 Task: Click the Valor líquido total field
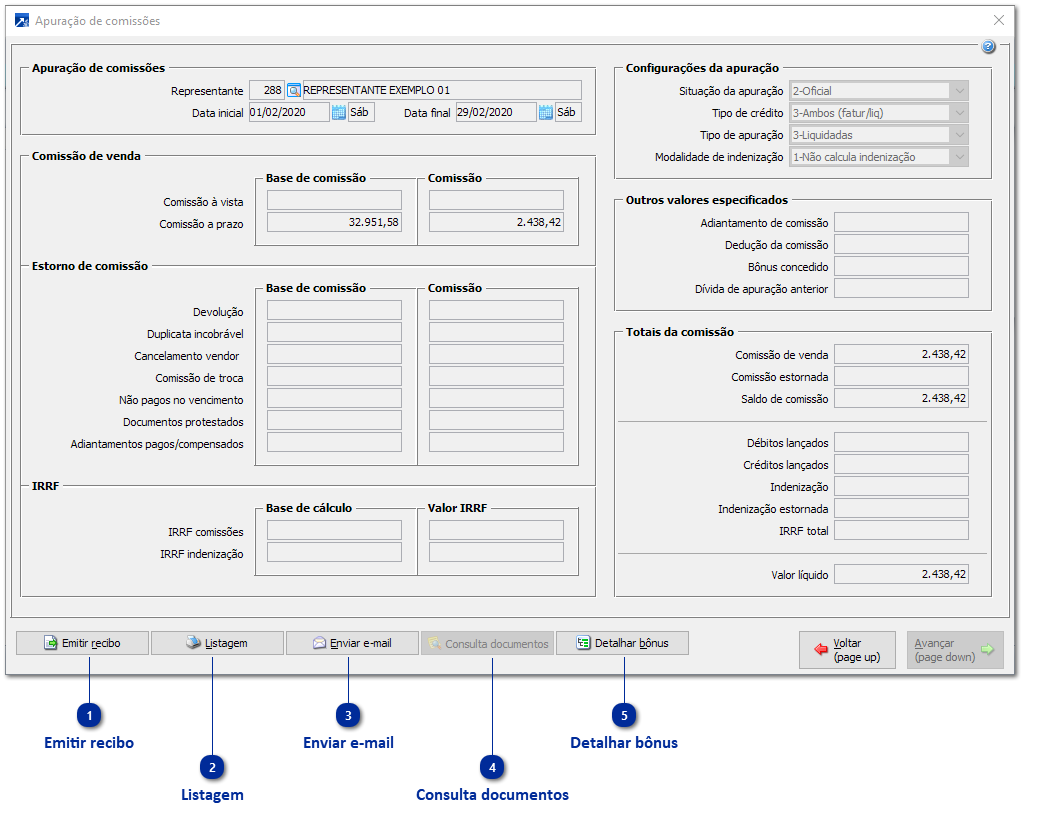(x=901, y=574)
